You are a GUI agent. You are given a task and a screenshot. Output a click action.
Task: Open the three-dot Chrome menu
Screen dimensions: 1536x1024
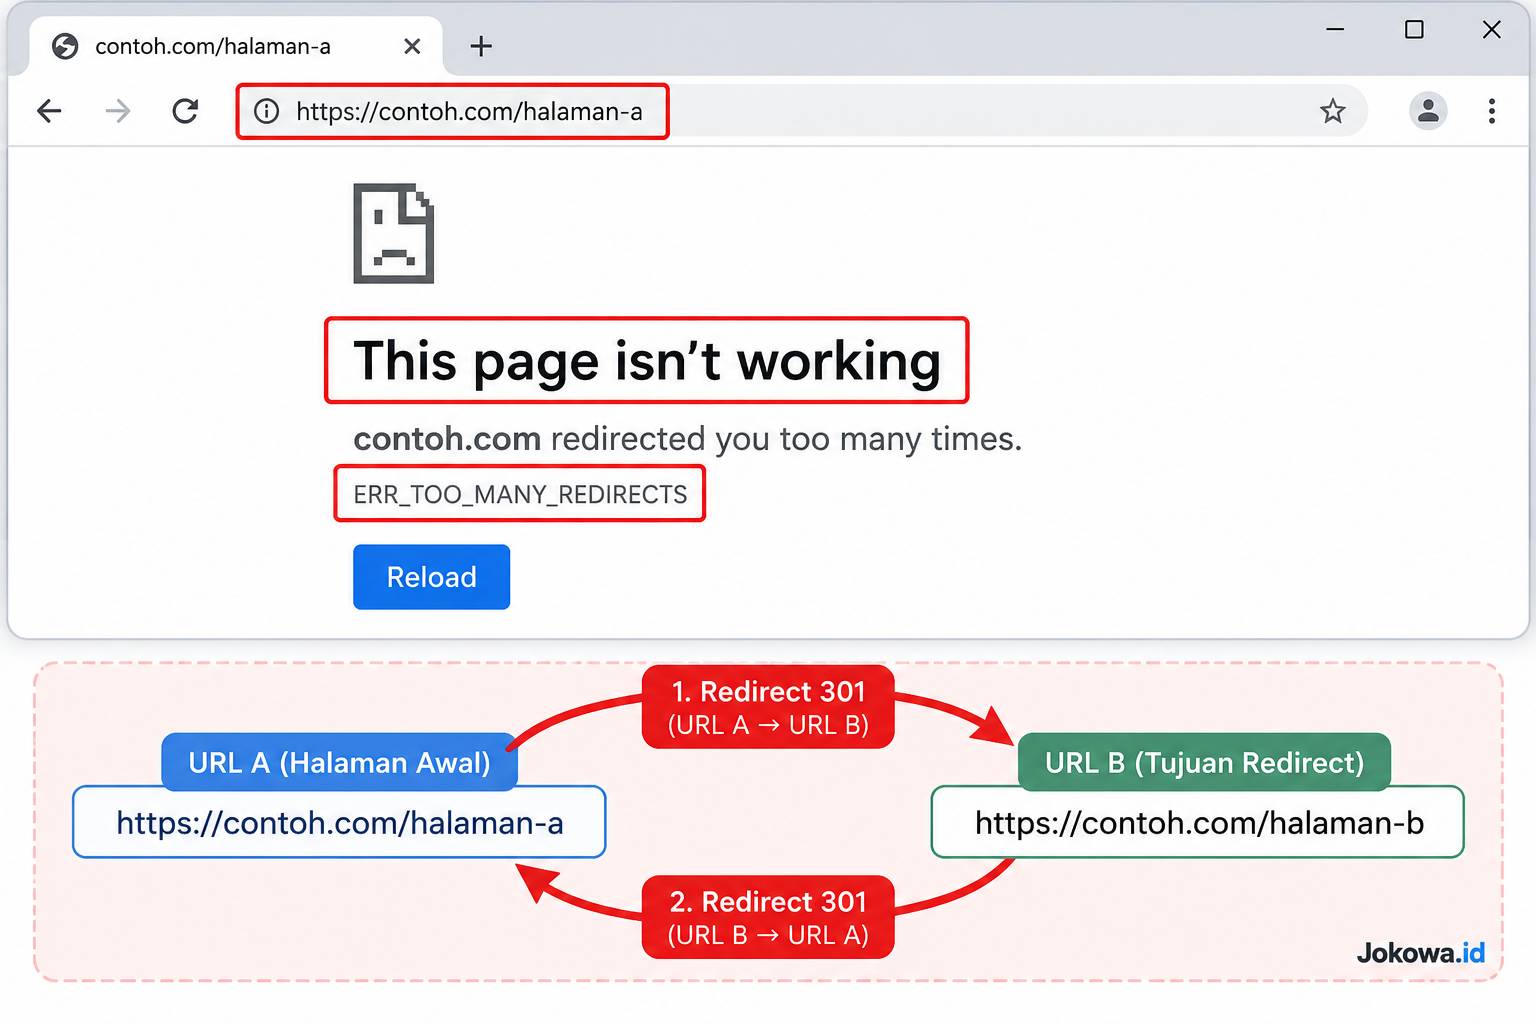tap(1491, 111)
